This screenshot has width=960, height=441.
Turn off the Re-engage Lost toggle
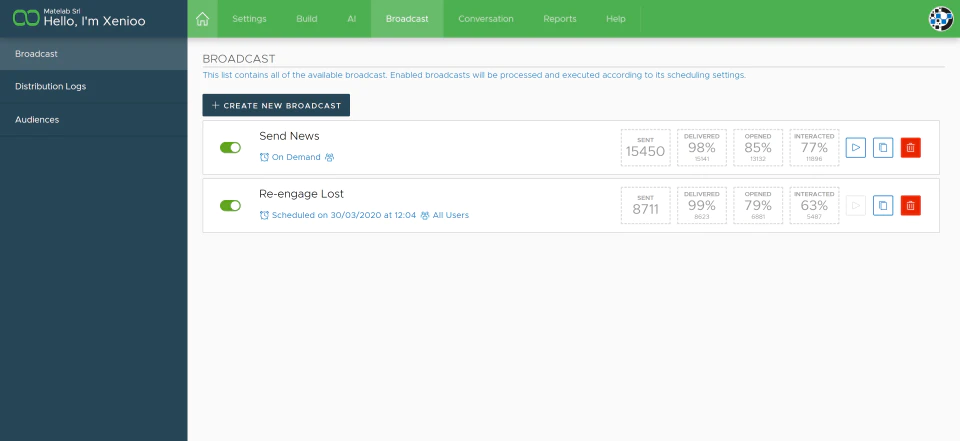pos(230,205)
